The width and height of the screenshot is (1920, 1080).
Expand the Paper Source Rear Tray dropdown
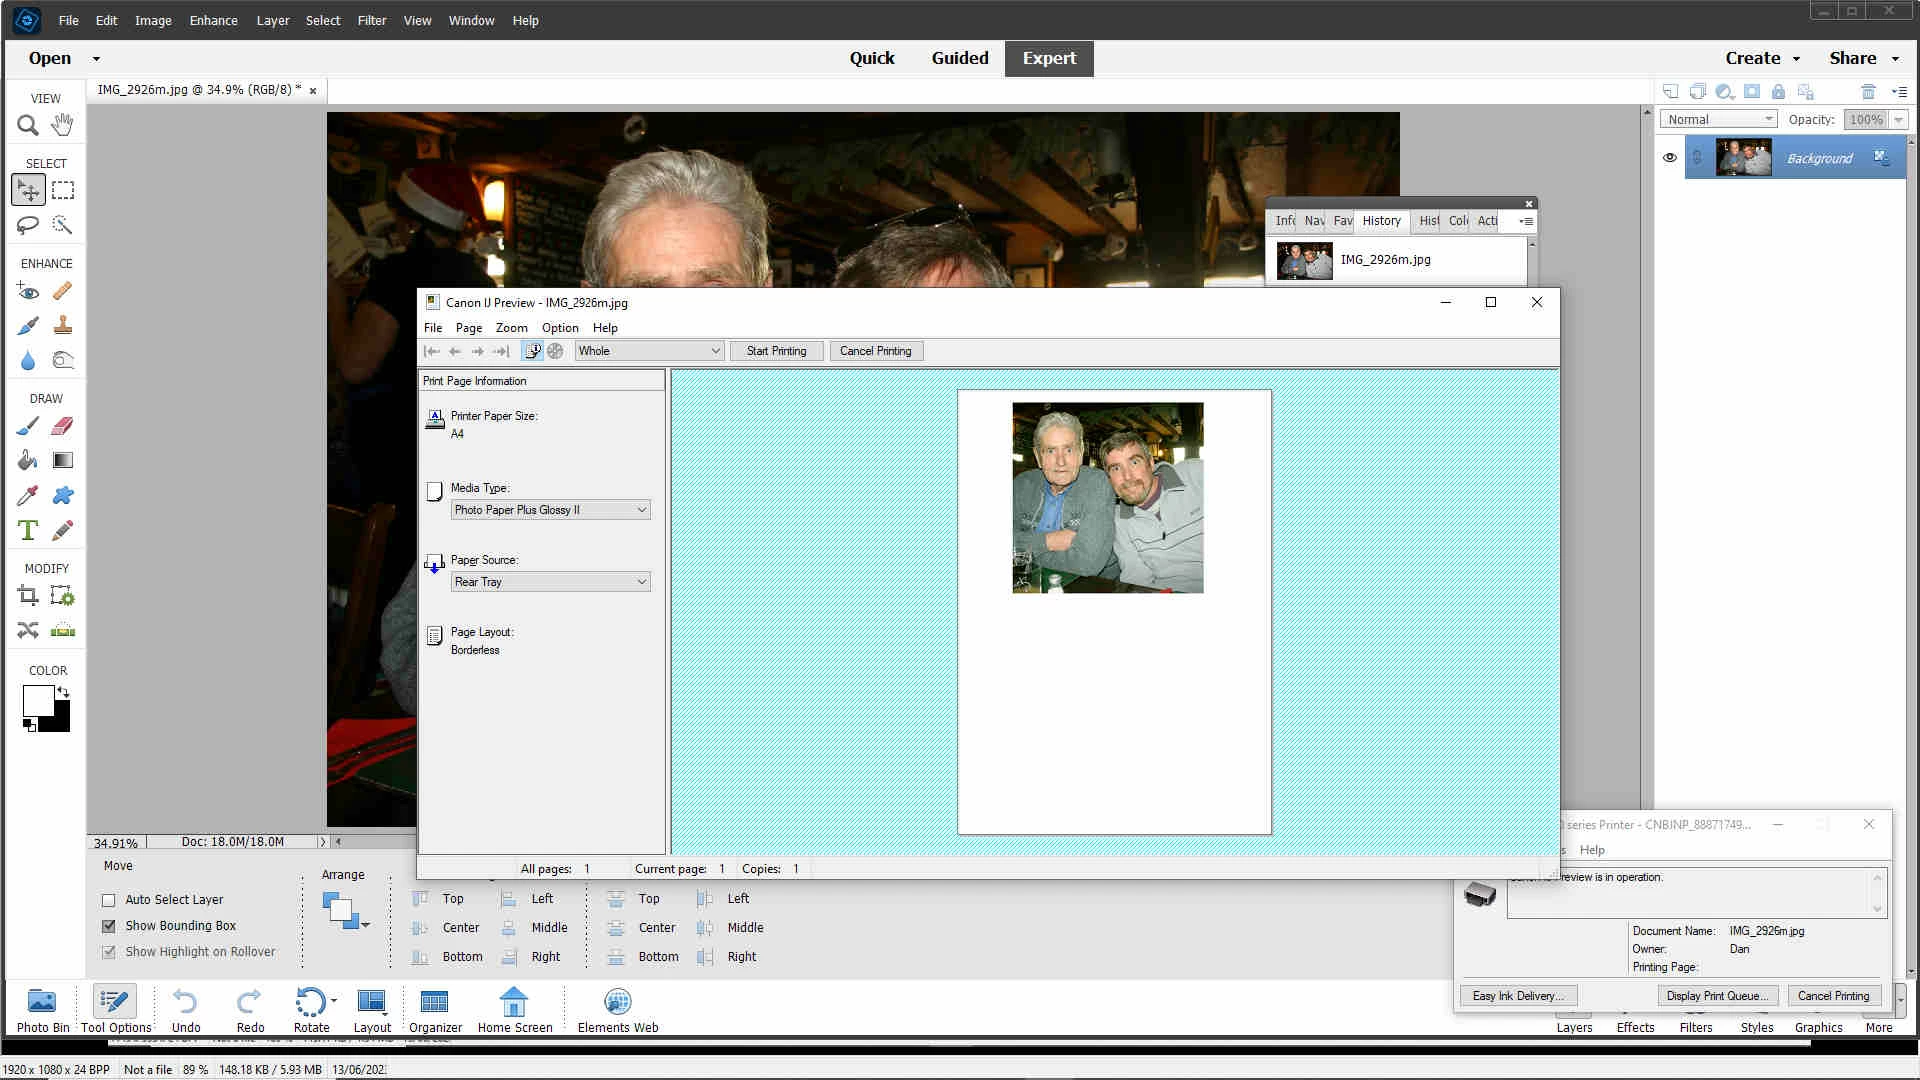coord(550,582)
